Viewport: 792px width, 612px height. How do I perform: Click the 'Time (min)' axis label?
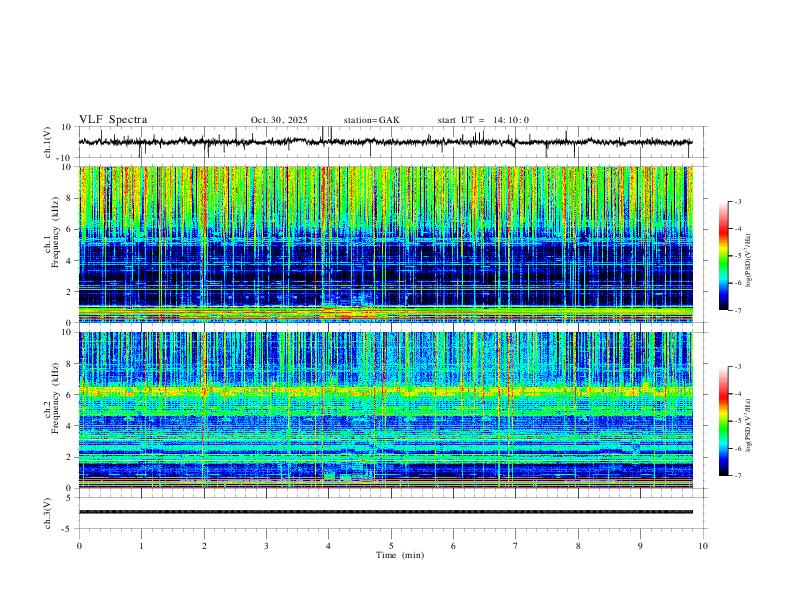[x=400, y=555]
